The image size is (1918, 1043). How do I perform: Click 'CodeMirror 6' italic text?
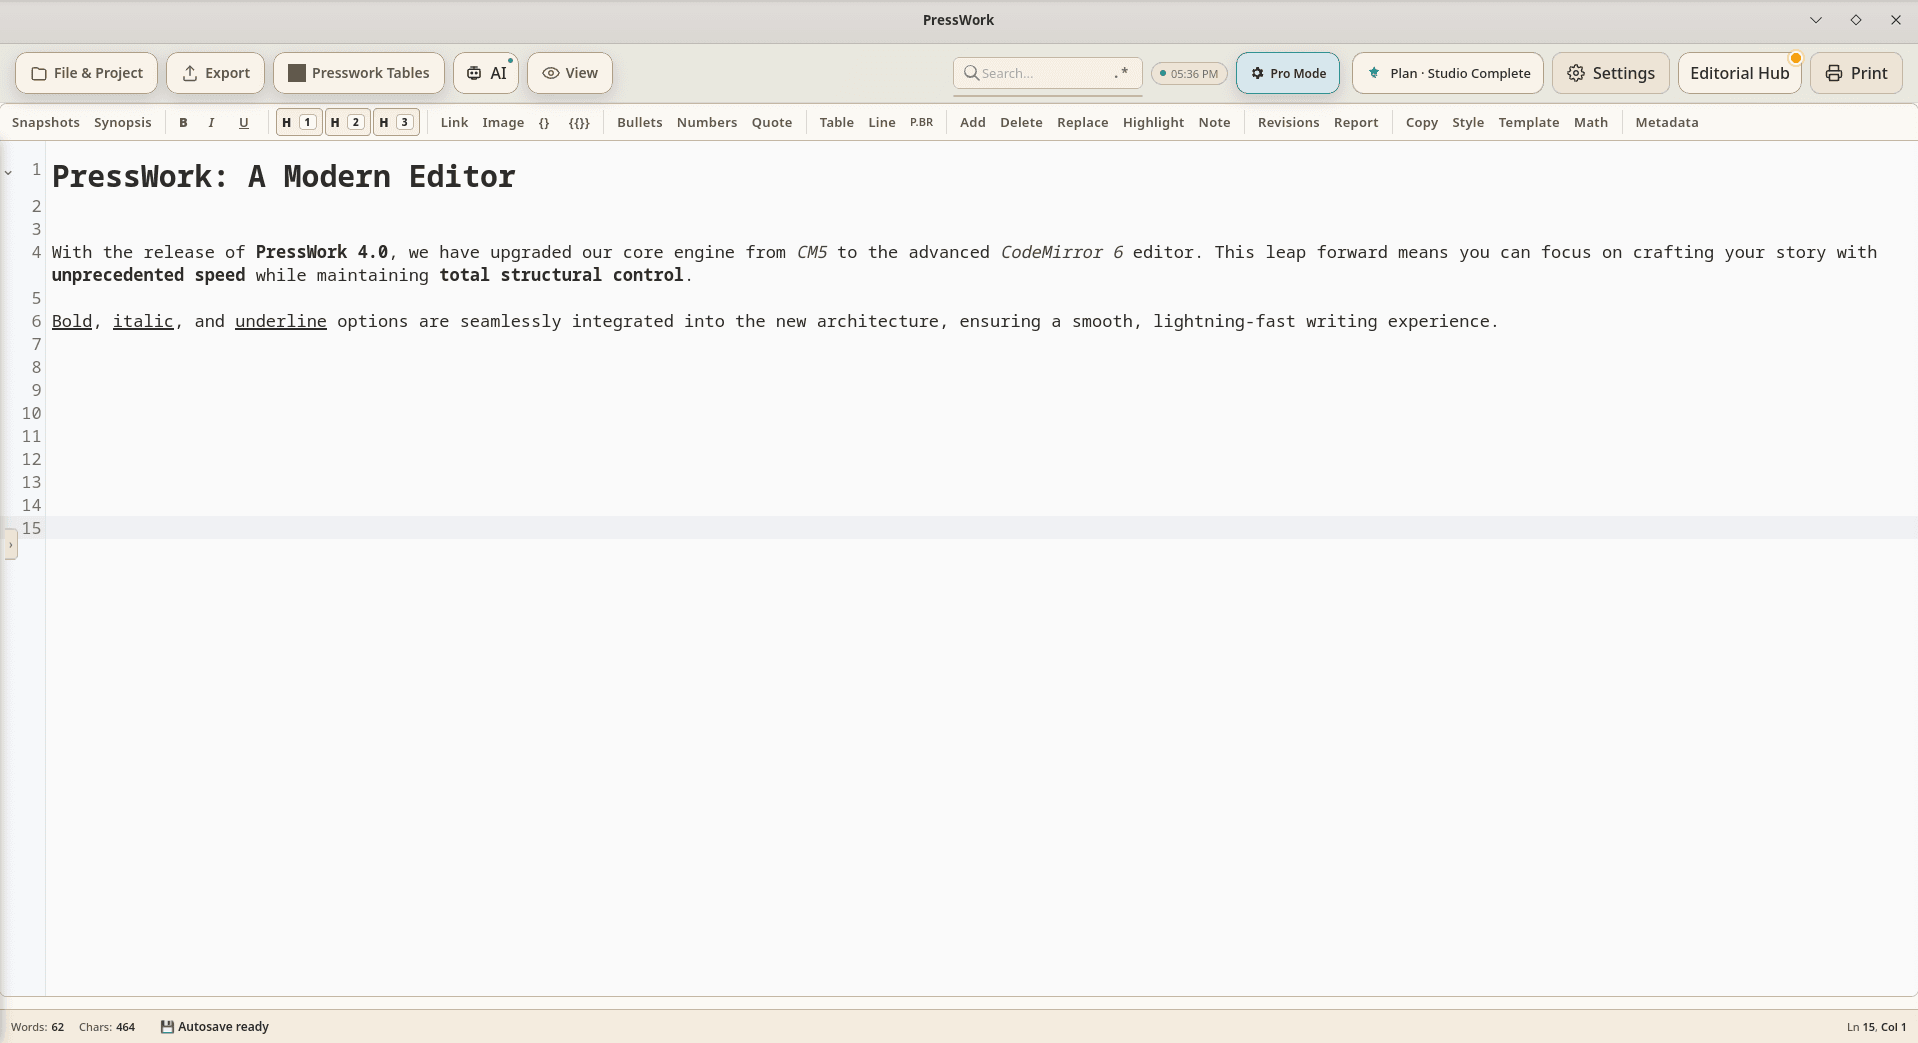[1062, 252]
